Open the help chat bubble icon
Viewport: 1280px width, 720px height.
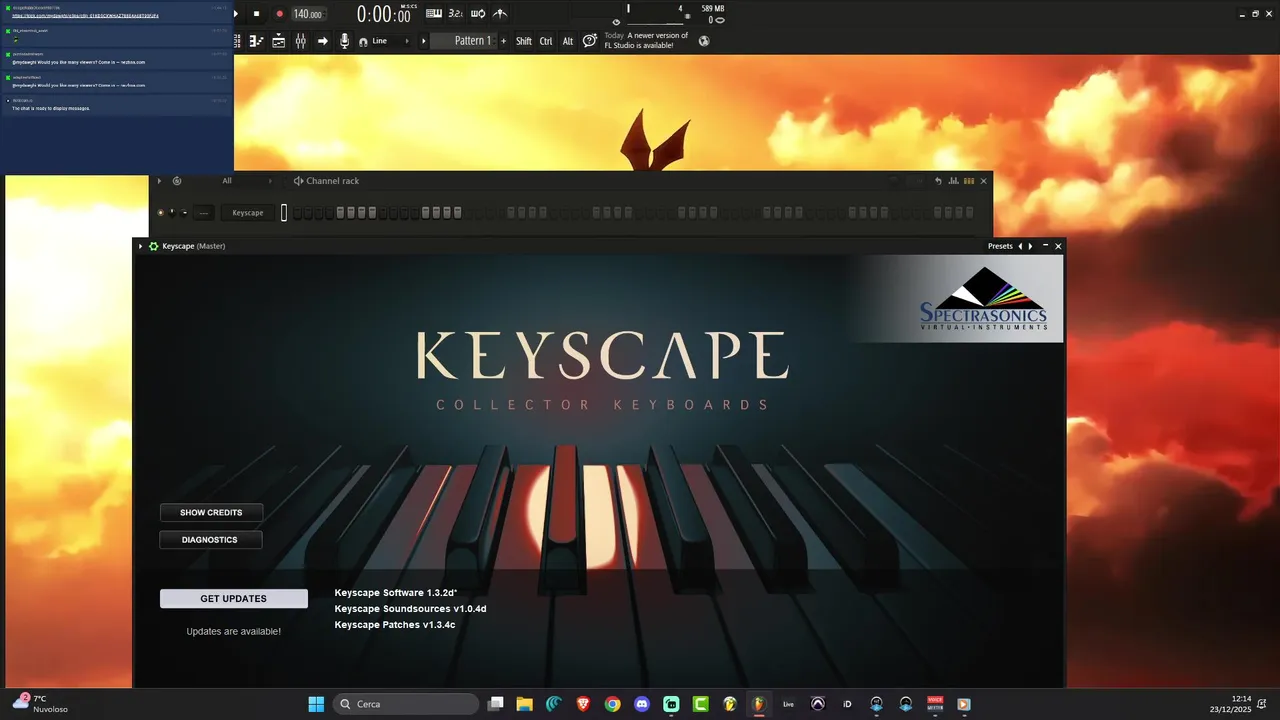pos(590,40)
